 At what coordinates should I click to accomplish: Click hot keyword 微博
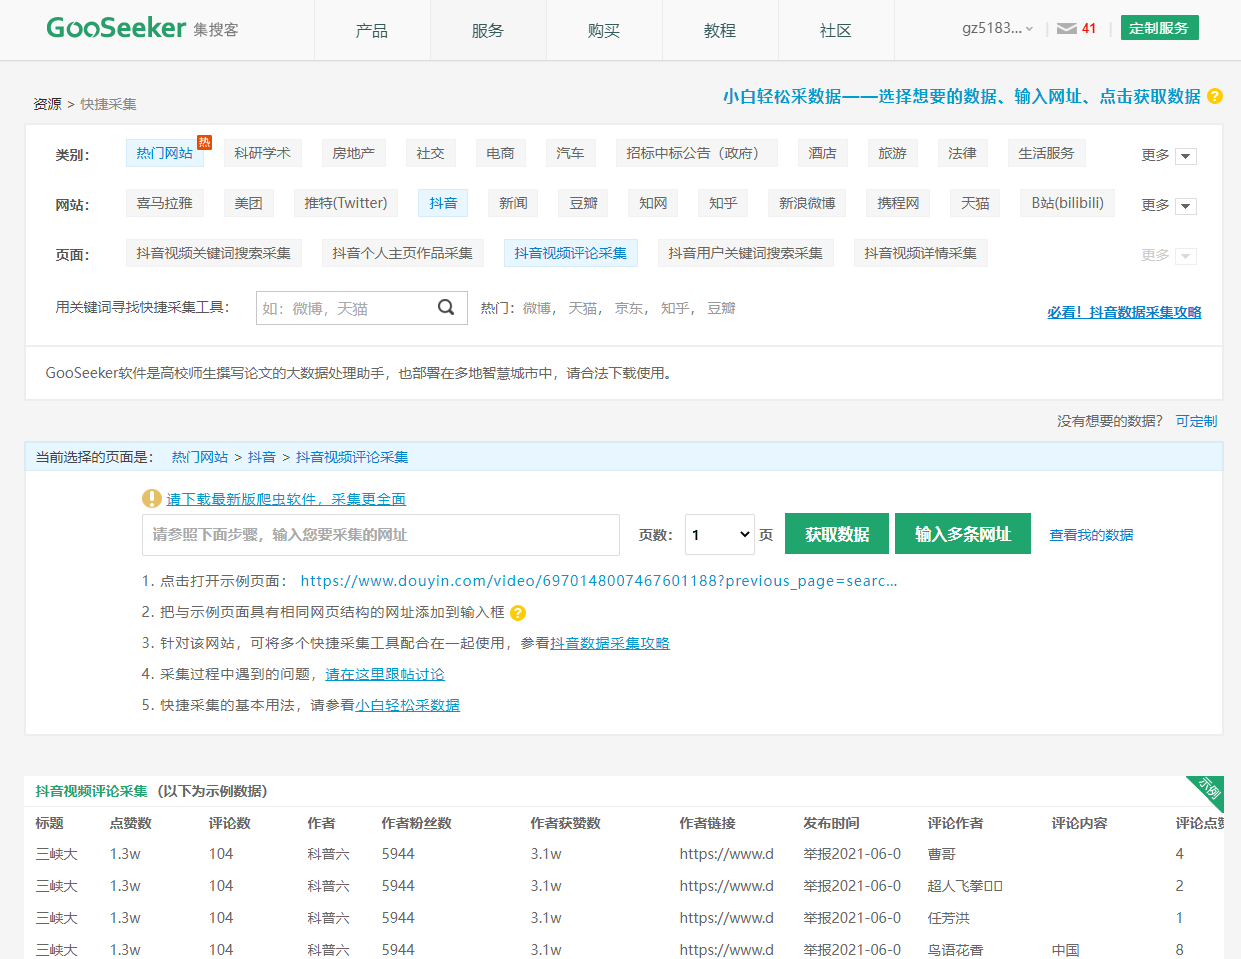(537, 308)
